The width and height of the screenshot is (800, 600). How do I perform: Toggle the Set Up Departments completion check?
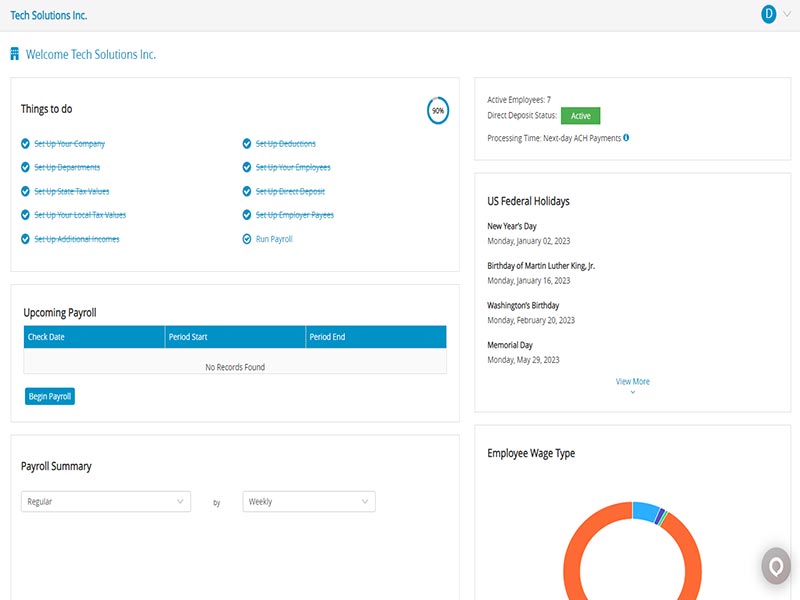click(24, 167)
